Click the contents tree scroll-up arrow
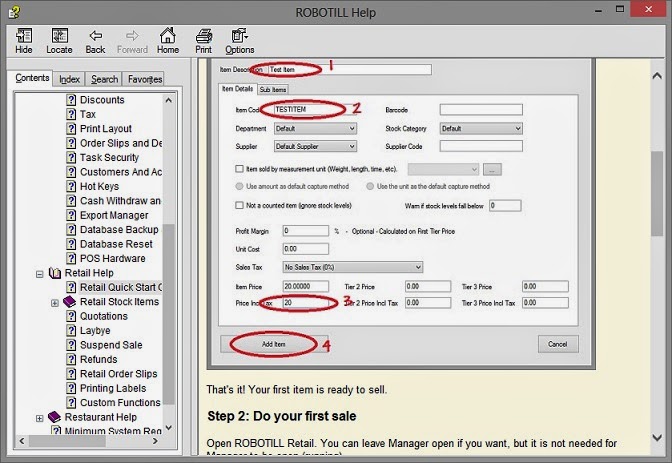 pyautogui.click(x=169, y=100)
